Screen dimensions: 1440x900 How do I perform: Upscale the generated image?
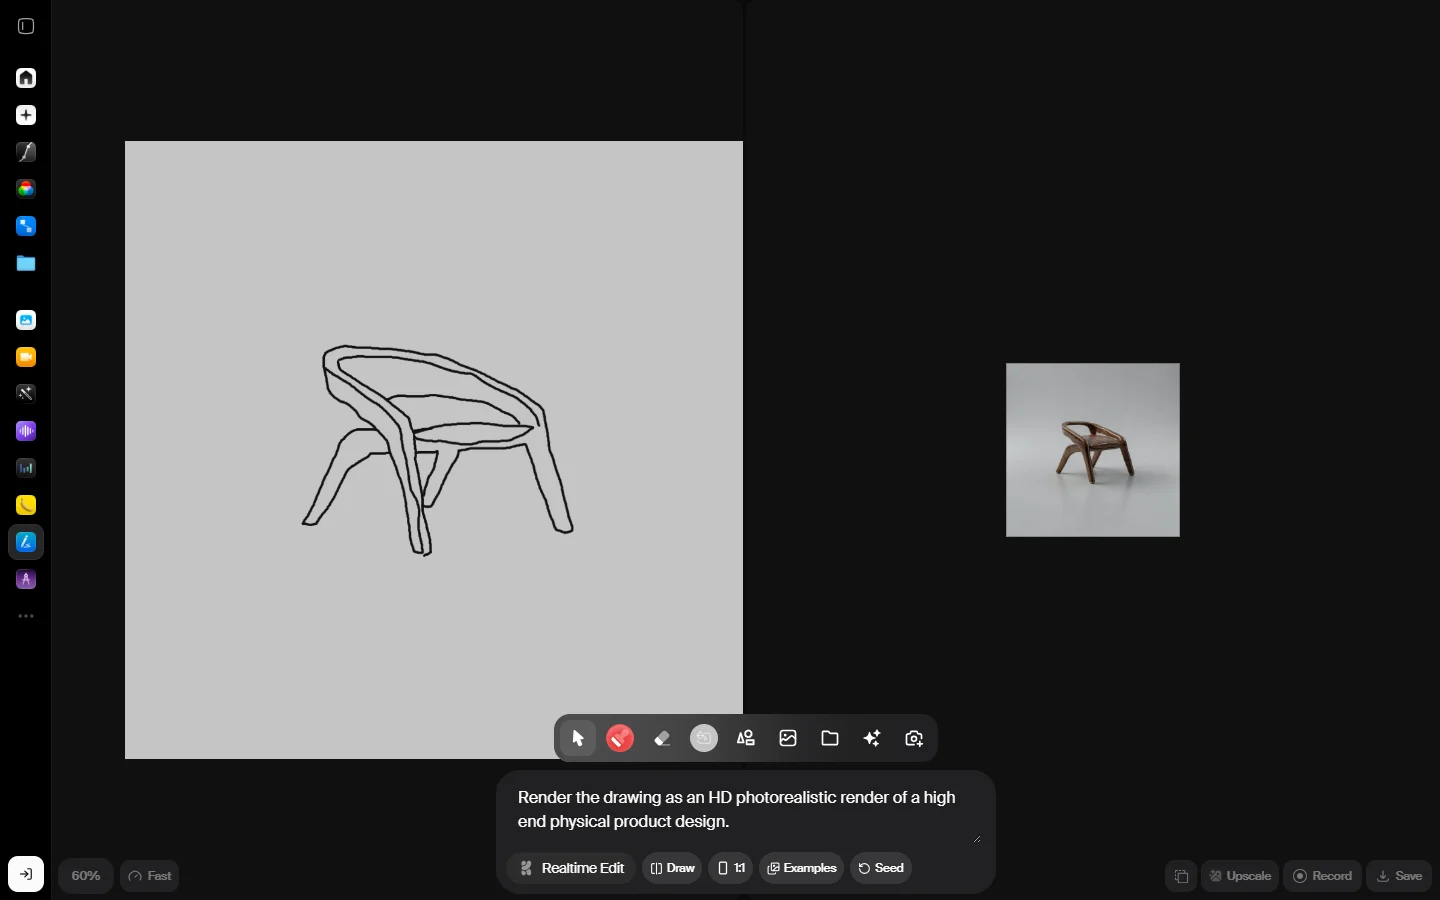(x=1241, y=876)
